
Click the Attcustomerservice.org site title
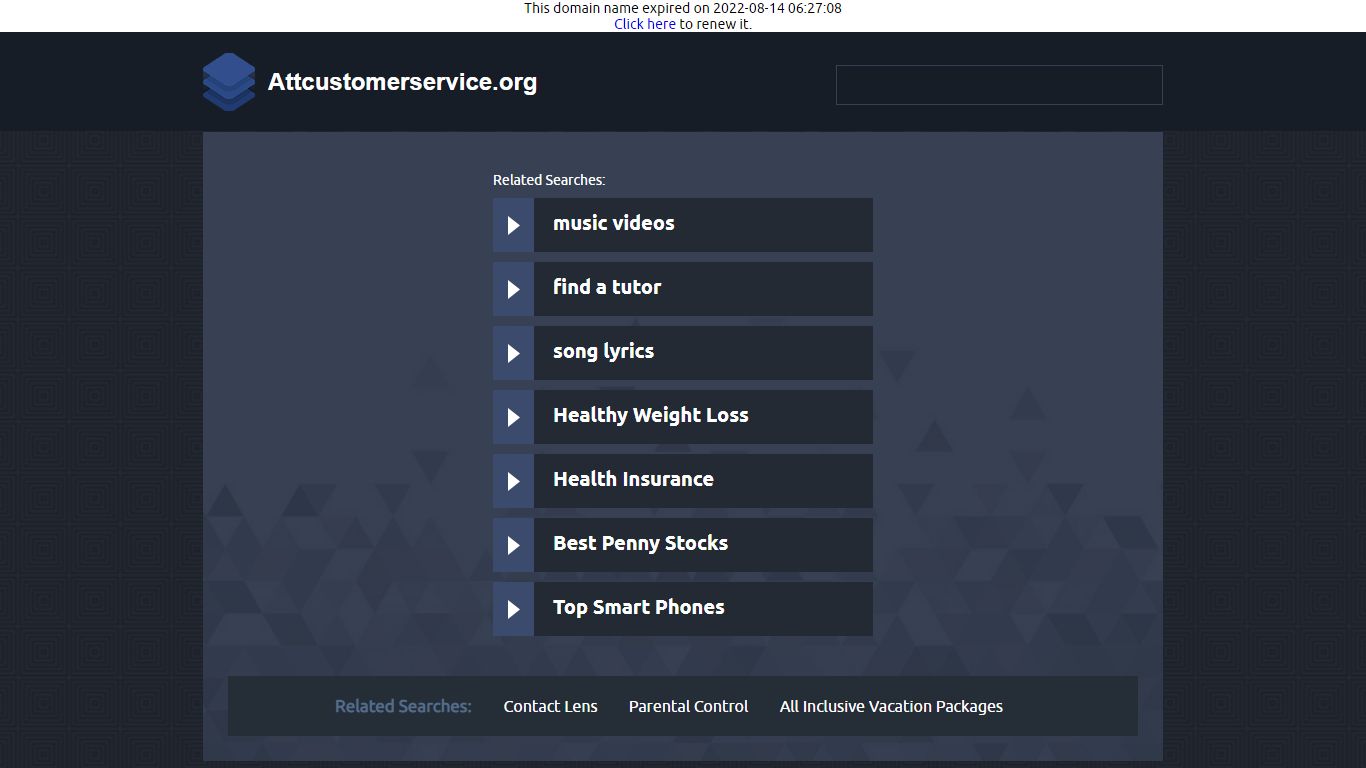click(x=402, y=82)
